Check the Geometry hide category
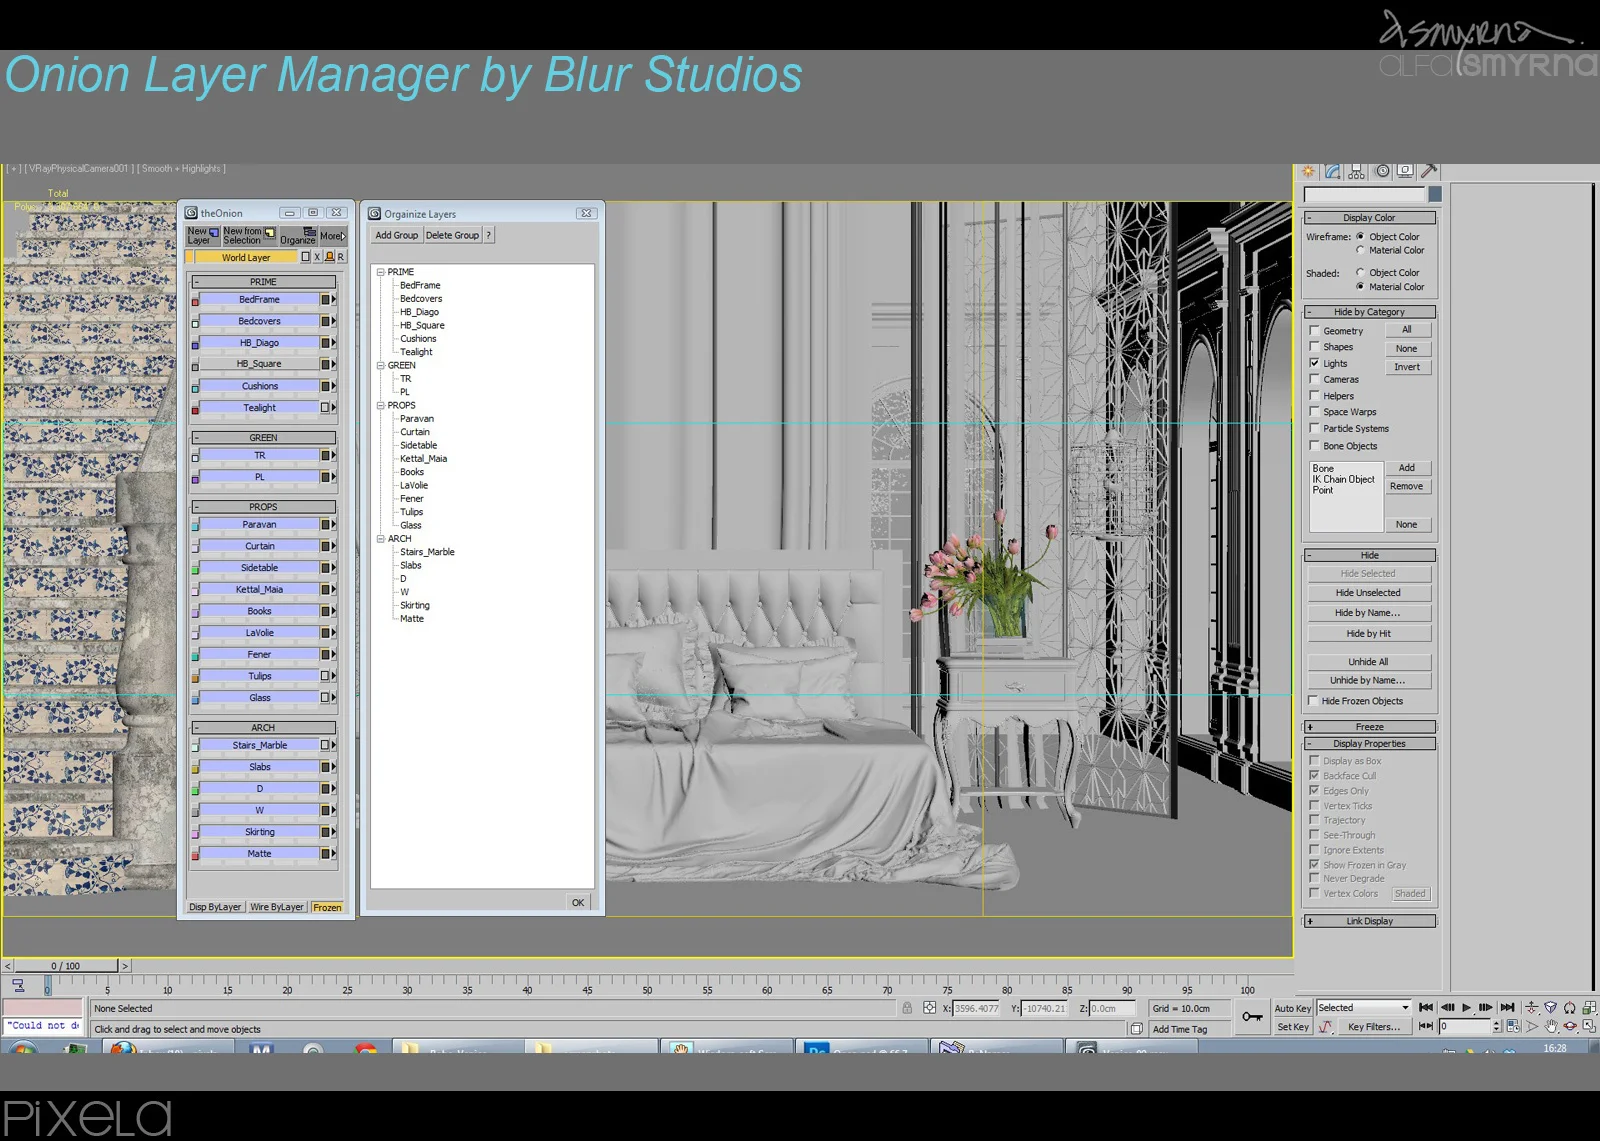 point(1314,330)
